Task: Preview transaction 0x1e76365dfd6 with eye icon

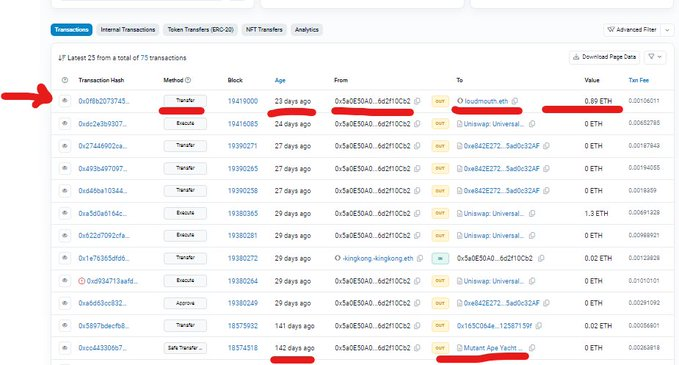Action: click(65, 258)
